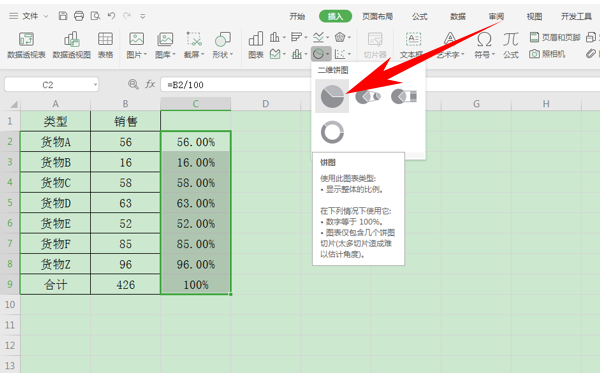The width and height of the screenshot is (600, 376).
Task: Select the 合计 cell
Action: (x=55, y=285)
